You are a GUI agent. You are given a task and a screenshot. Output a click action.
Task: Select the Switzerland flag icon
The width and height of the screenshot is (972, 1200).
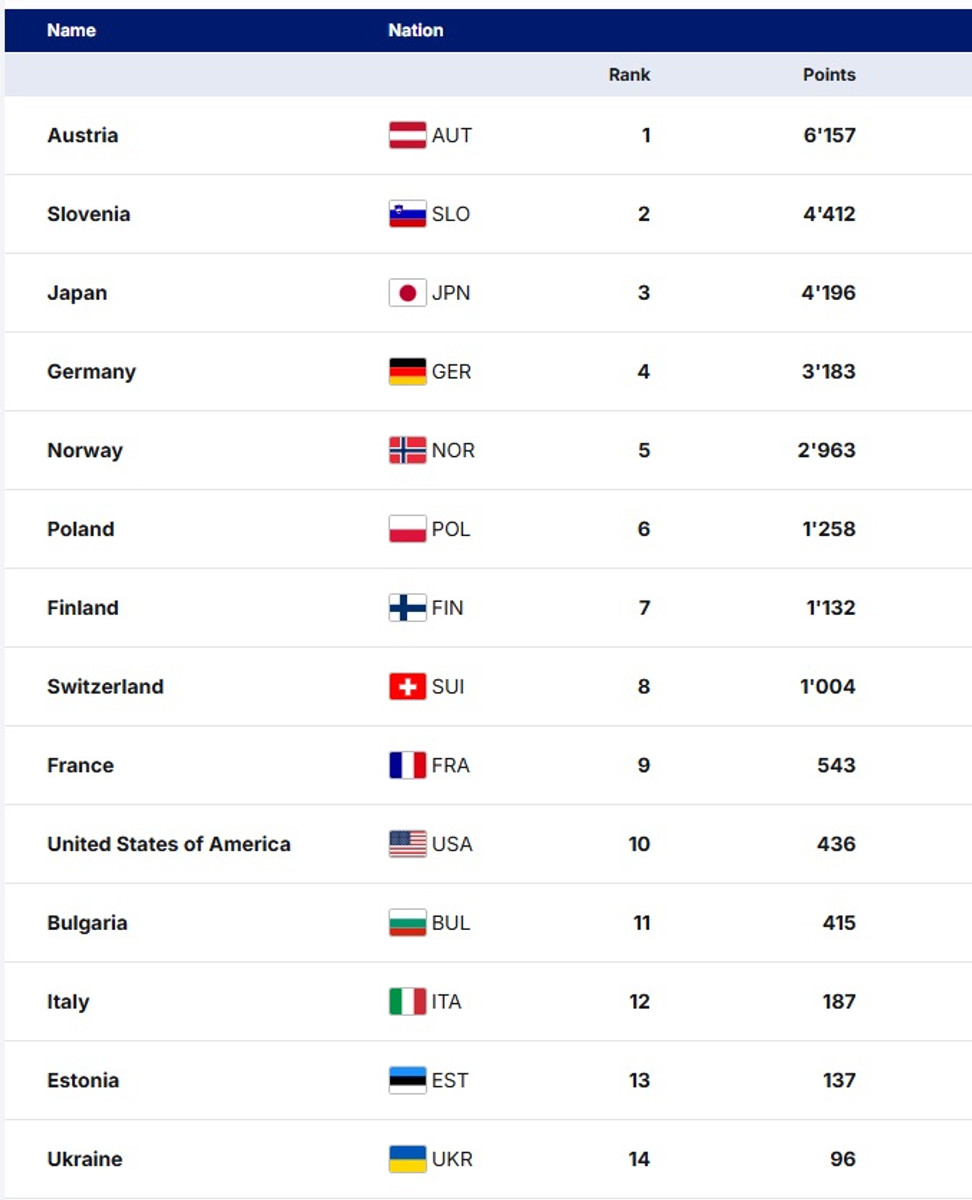407,687
